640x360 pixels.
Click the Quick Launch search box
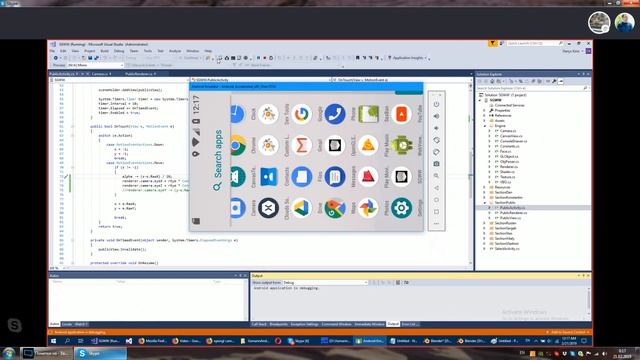[x=535, y=43]
